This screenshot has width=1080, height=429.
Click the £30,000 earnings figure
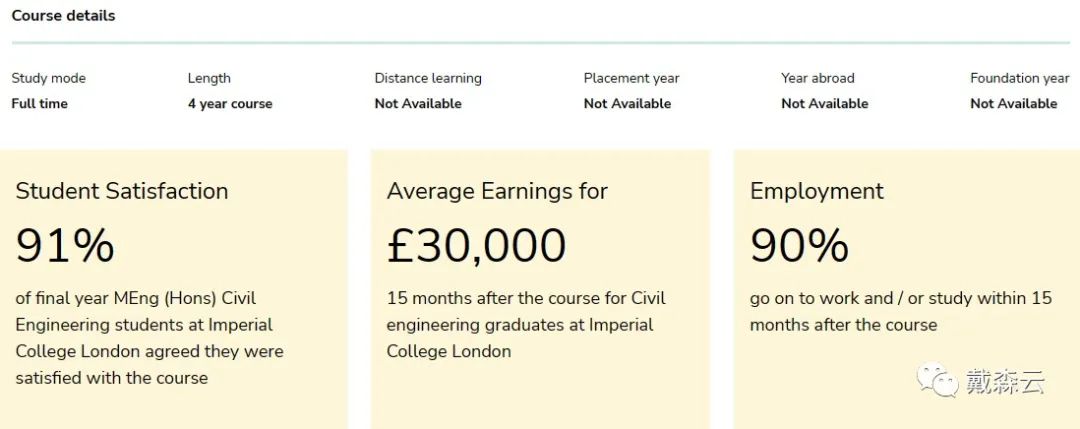(x=476, y=245)
